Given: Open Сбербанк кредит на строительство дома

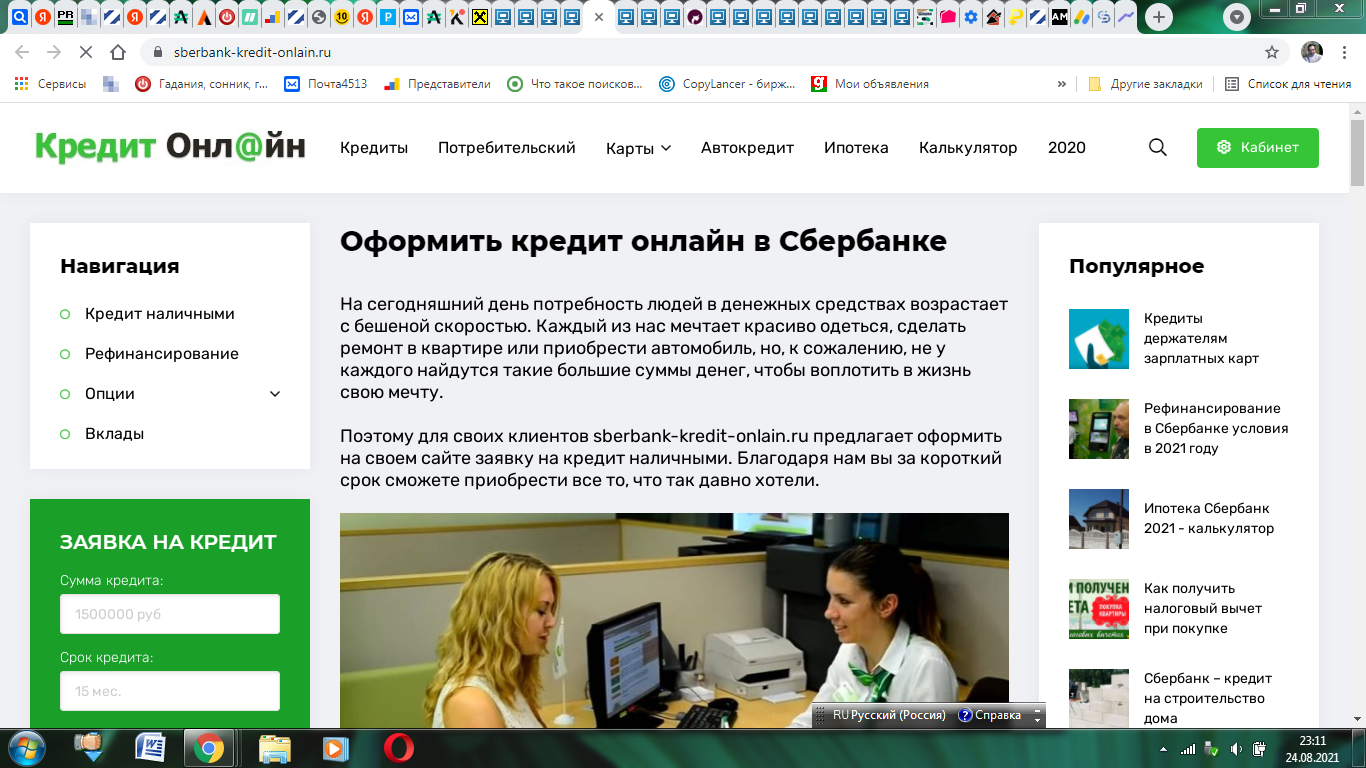Looking at the screenshot, I should [1208, 698].
